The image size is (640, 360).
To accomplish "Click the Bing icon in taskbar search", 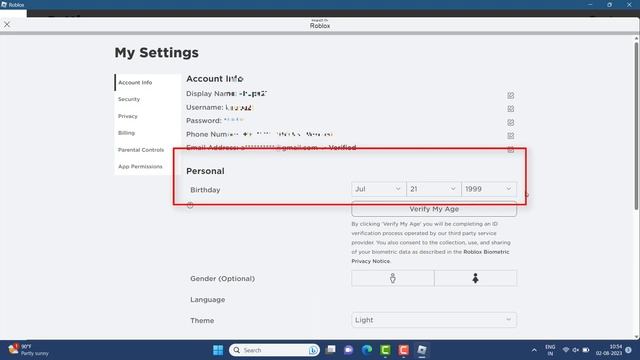I will click(x=313, y=350).
